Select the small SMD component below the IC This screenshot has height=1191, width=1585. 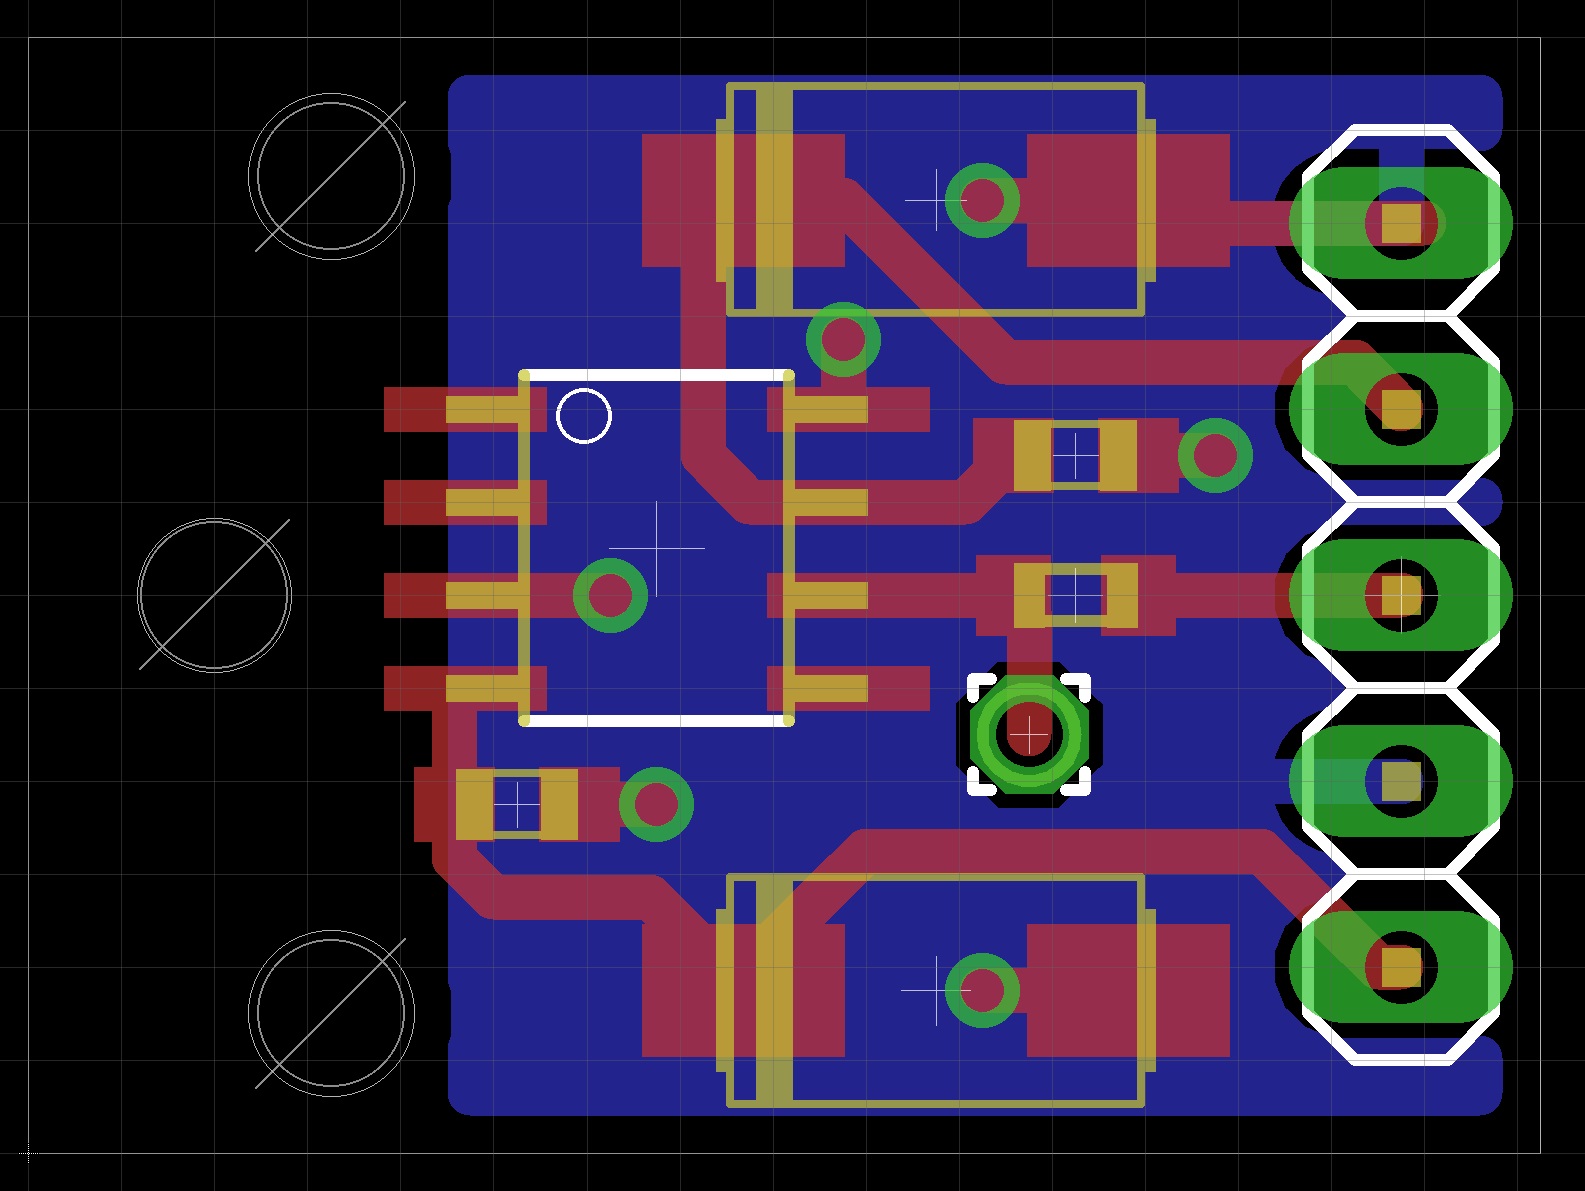517,804
